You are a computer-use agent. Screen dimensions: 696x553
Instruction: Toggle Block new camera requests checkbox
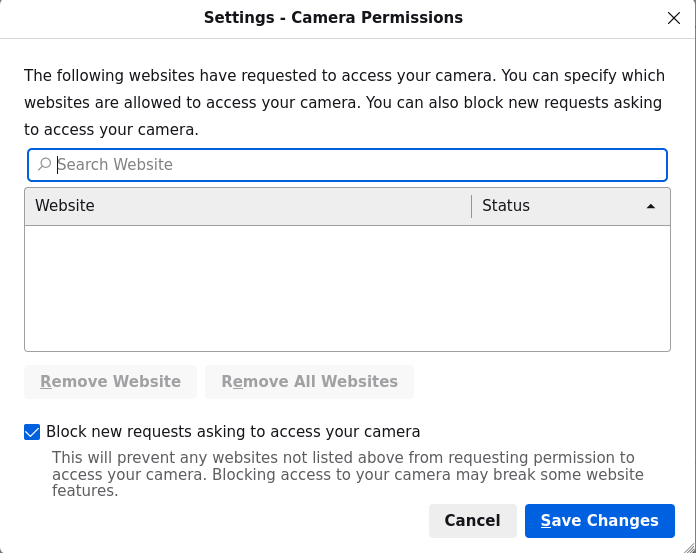point(32,432)
